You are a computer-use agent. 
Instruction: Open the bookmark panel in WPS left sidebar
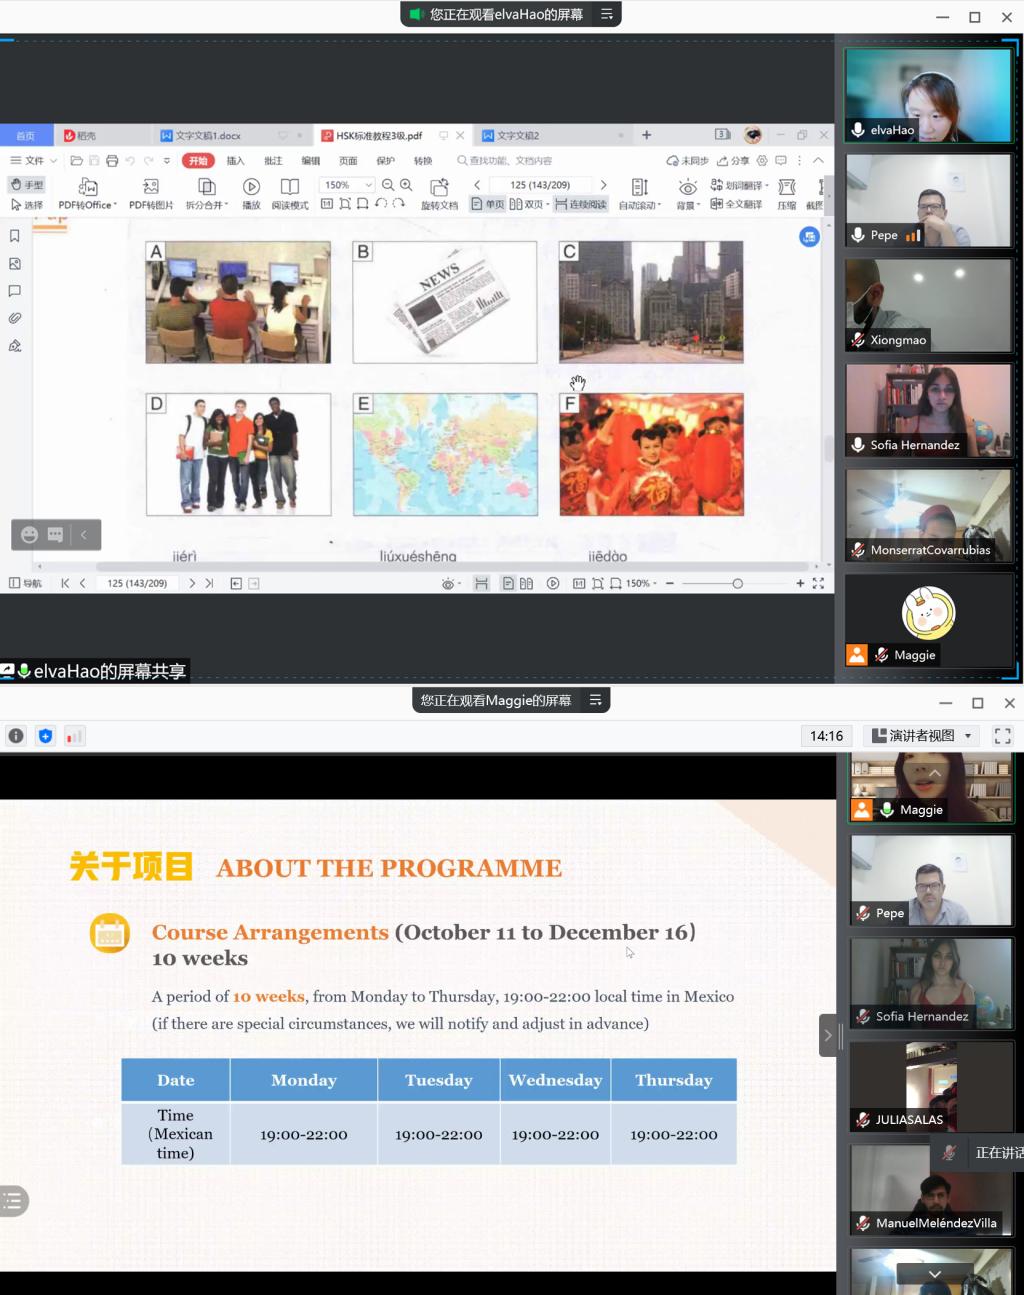click(15, 236)
